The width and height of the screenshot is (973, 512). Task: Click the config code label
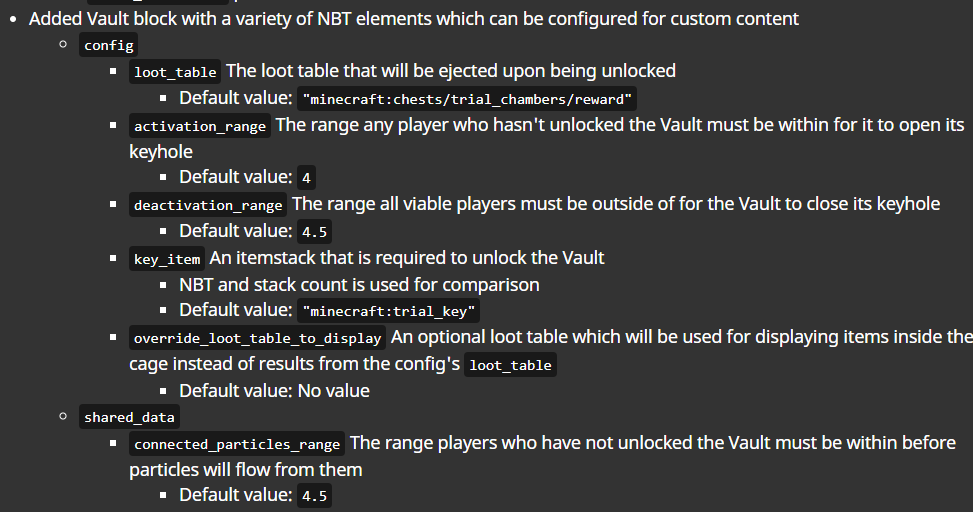[x=109, y=45]
